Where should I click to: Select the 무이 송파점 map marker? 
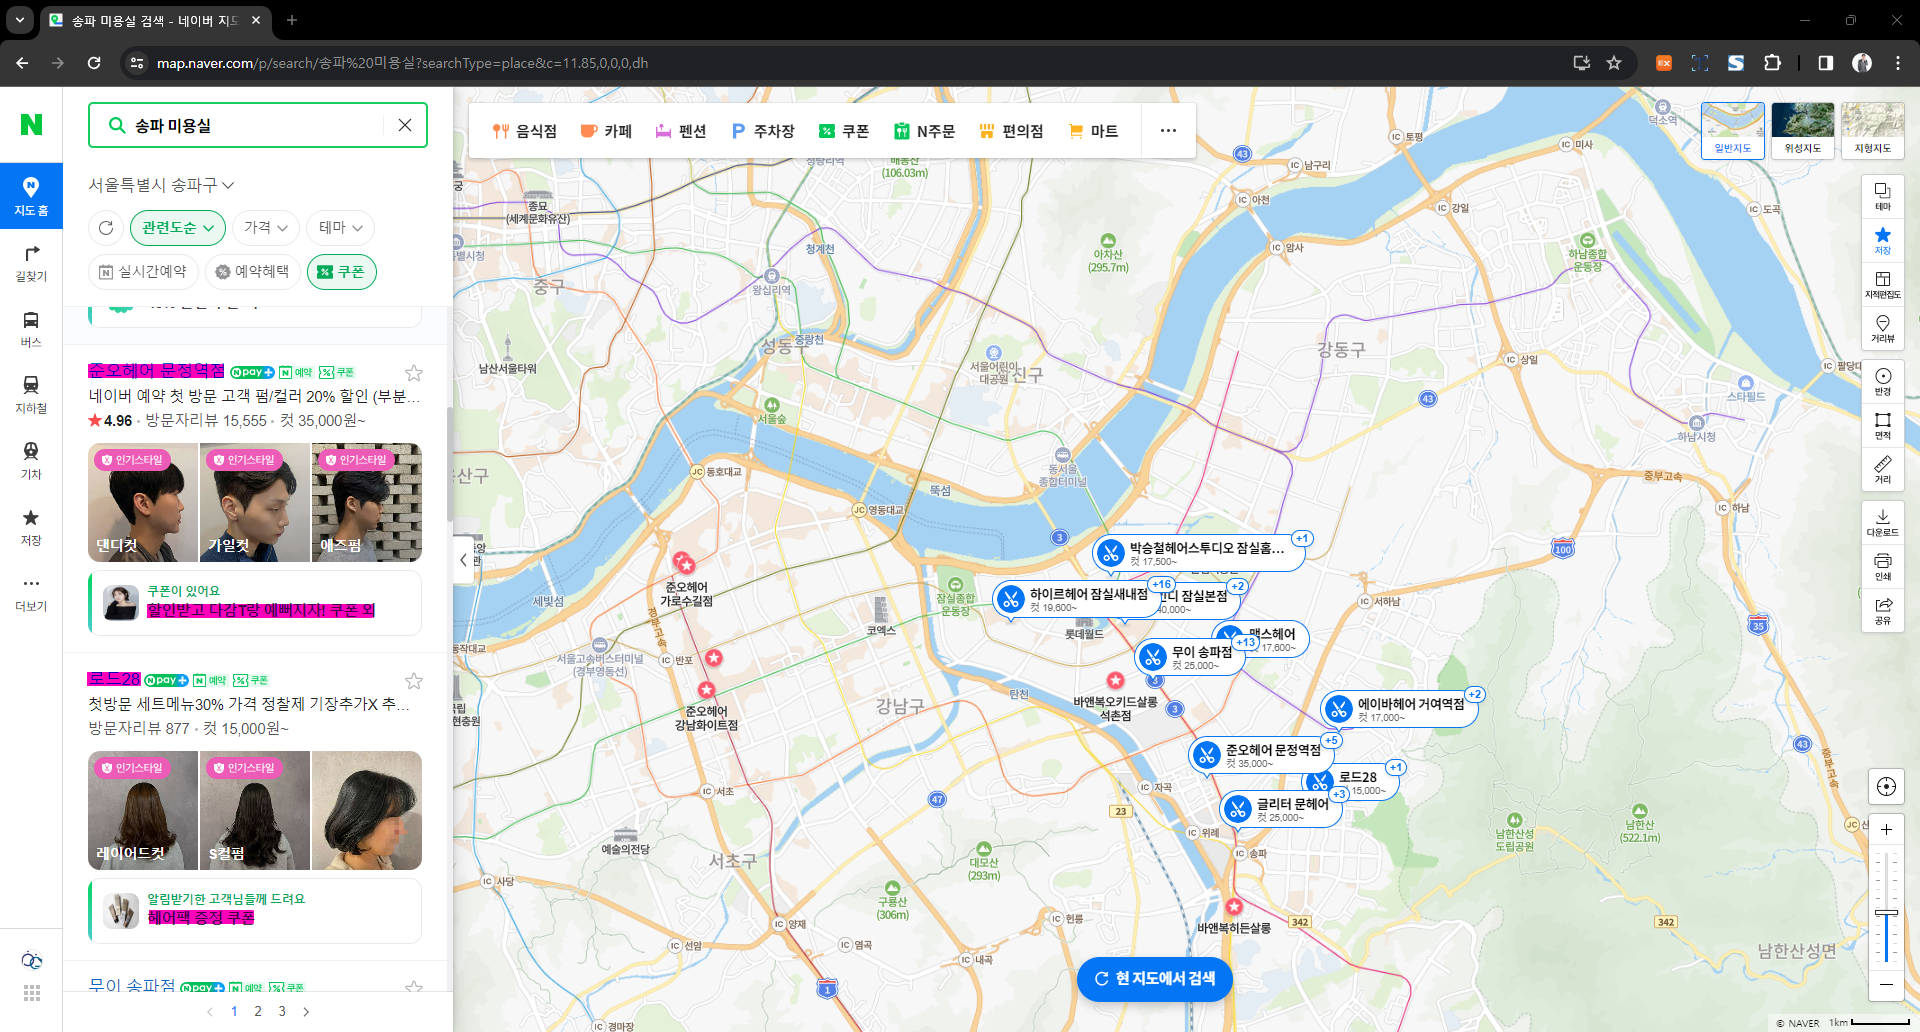point(1189,657)
